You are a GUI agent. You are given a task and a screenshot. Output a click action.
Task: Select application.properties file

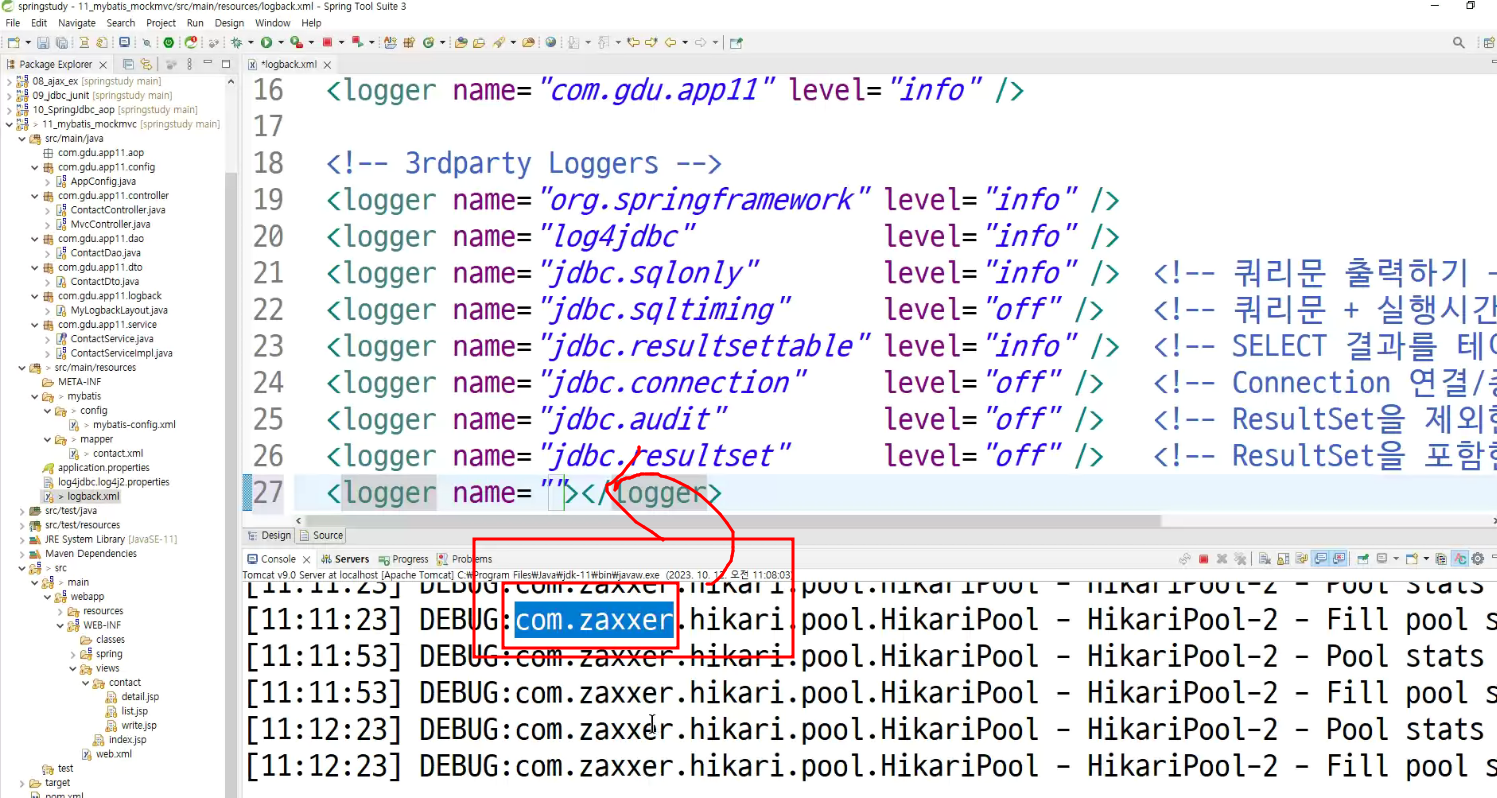103,467
